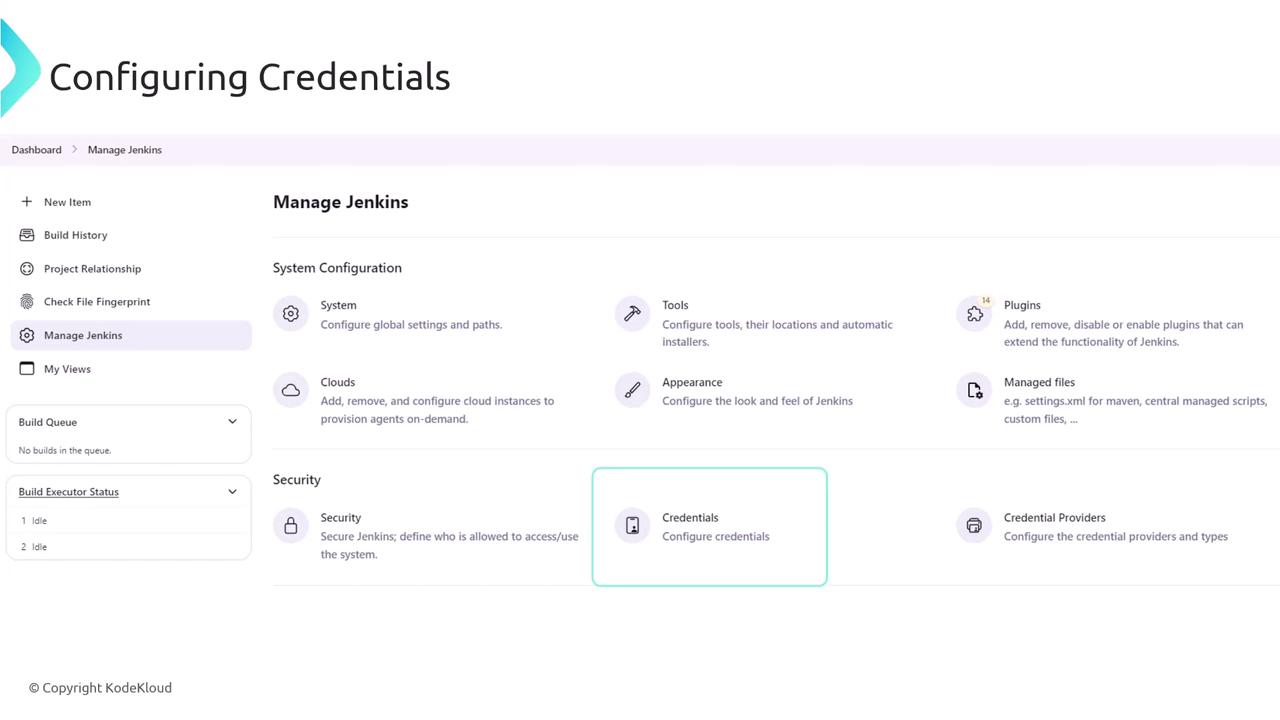The width and height of the screenshot is (1280, 720).
Task: Collapse the Build Executor Status panel
Action: tap(232, 492)
